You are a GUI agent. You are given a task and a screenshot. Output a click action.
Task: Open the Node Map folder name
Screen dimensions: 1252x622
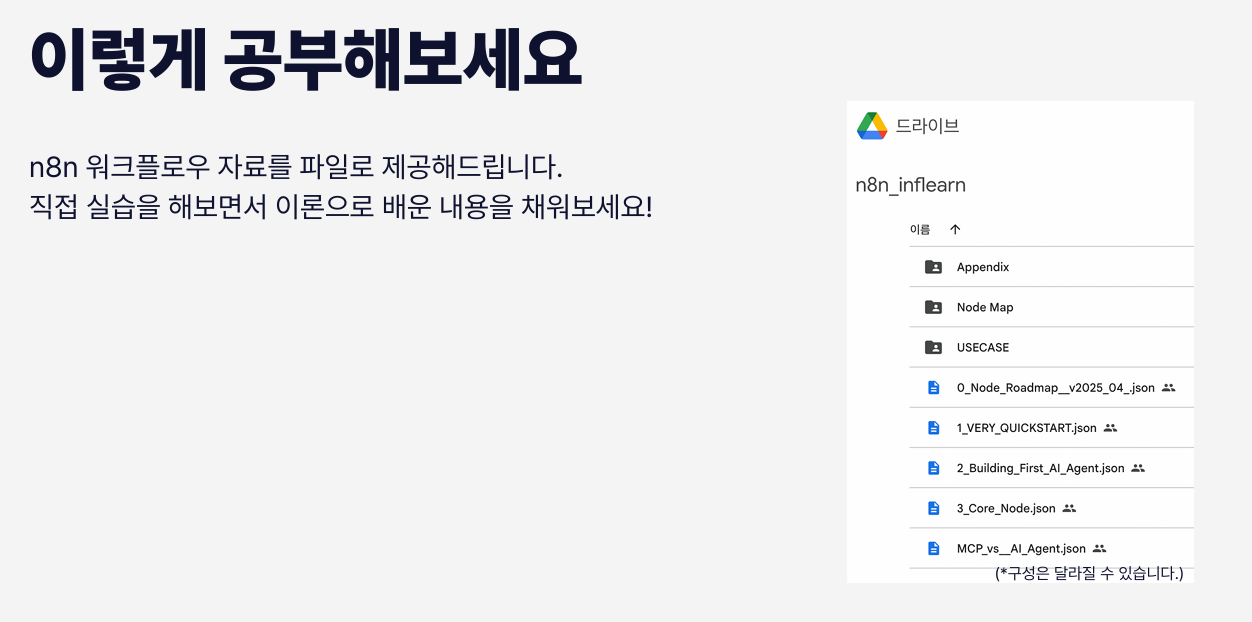coord(985,307)
